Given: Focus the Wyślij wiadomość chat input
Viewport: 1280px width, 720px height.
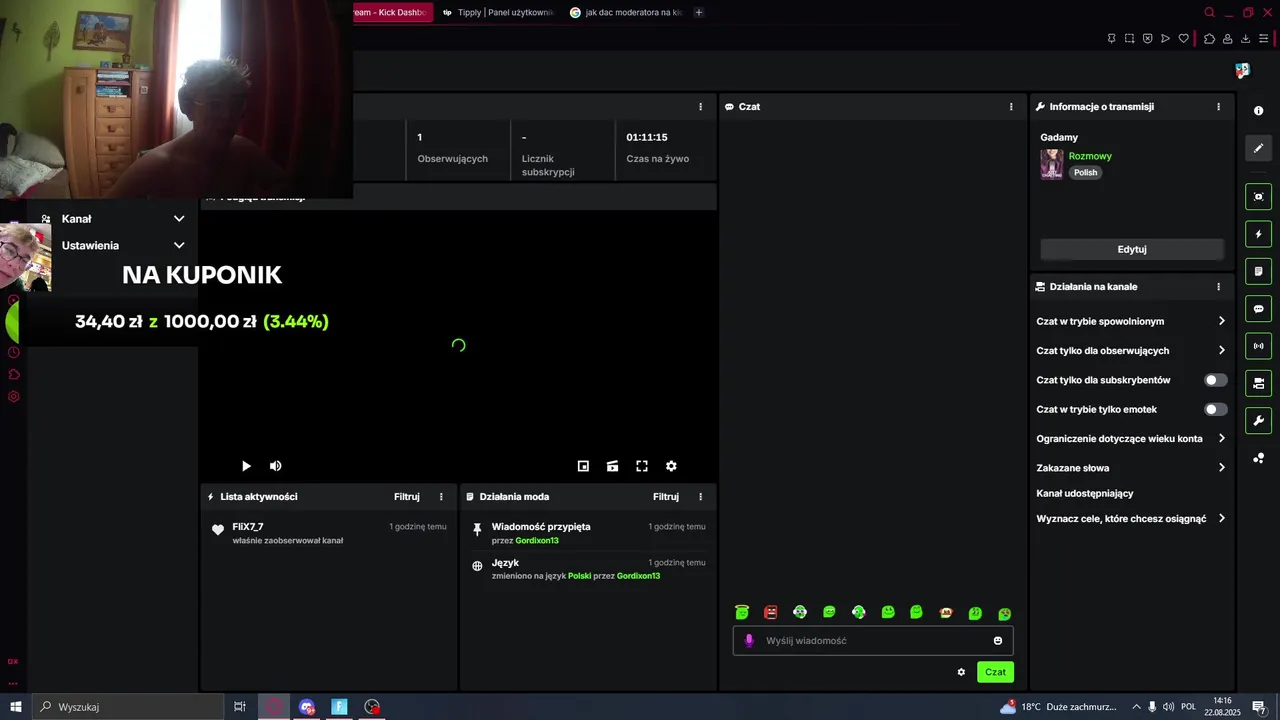Looking at the screenshot, I should click(873, 641).
